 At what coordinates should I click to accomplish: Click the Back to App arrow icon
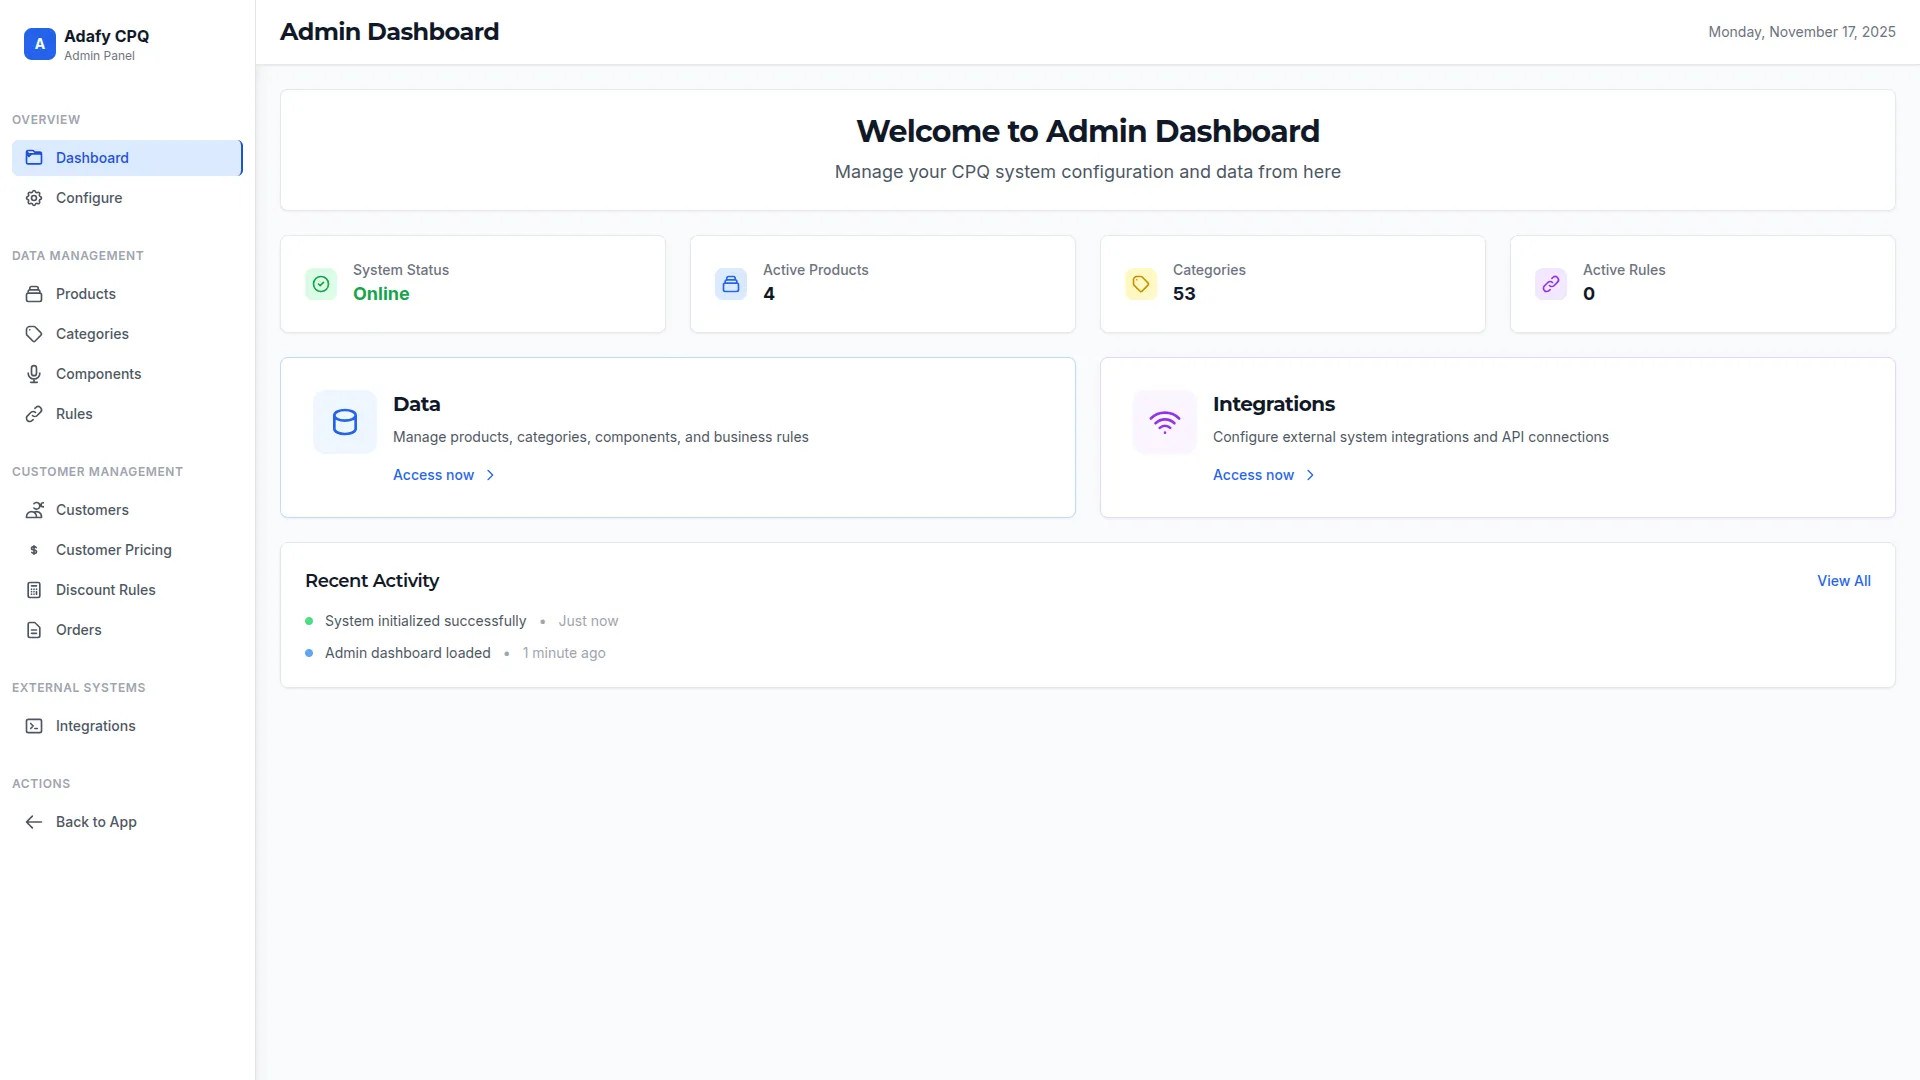tap(34, 822)
